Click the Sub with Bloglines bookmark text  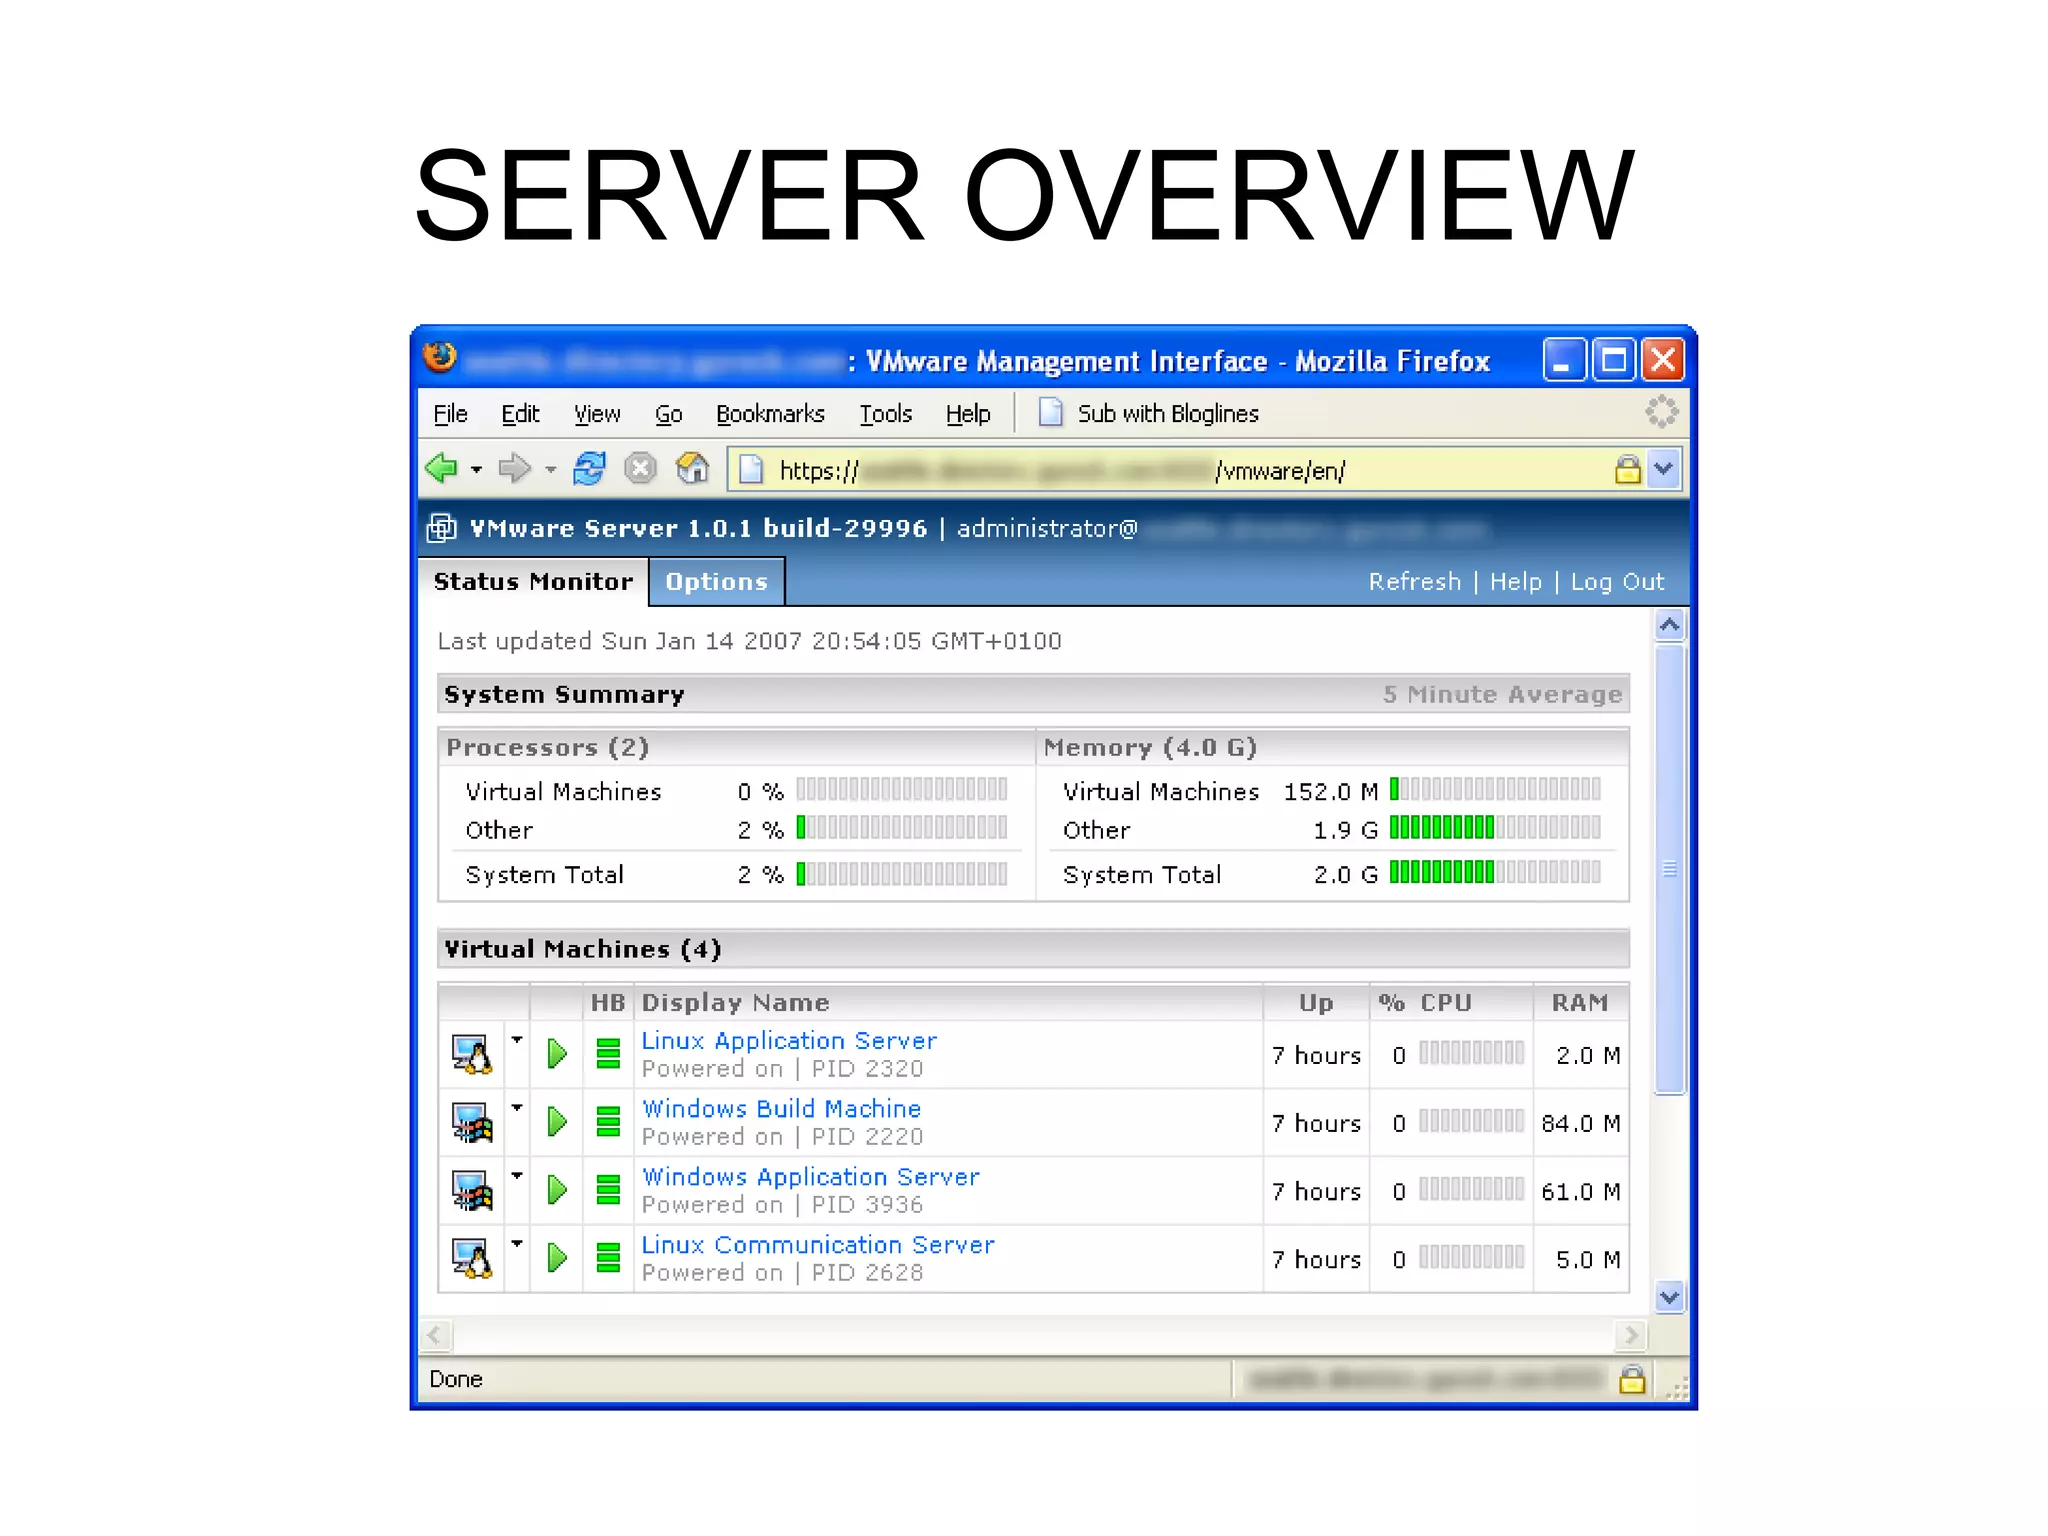click(1168, 414)
